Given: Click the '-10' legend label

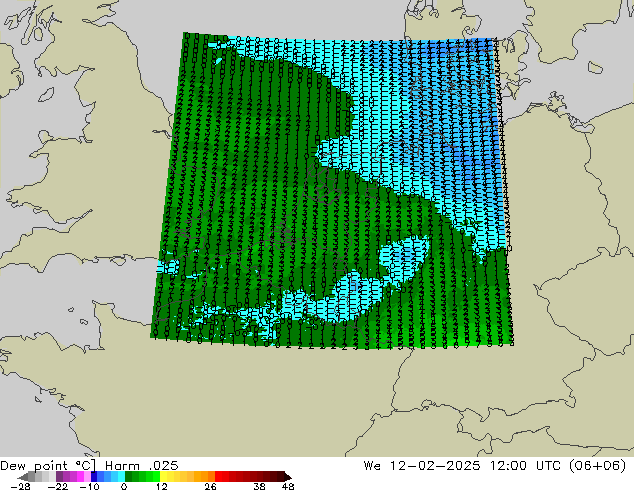Looking at the screenshot, I should click(x=89, y=486).
